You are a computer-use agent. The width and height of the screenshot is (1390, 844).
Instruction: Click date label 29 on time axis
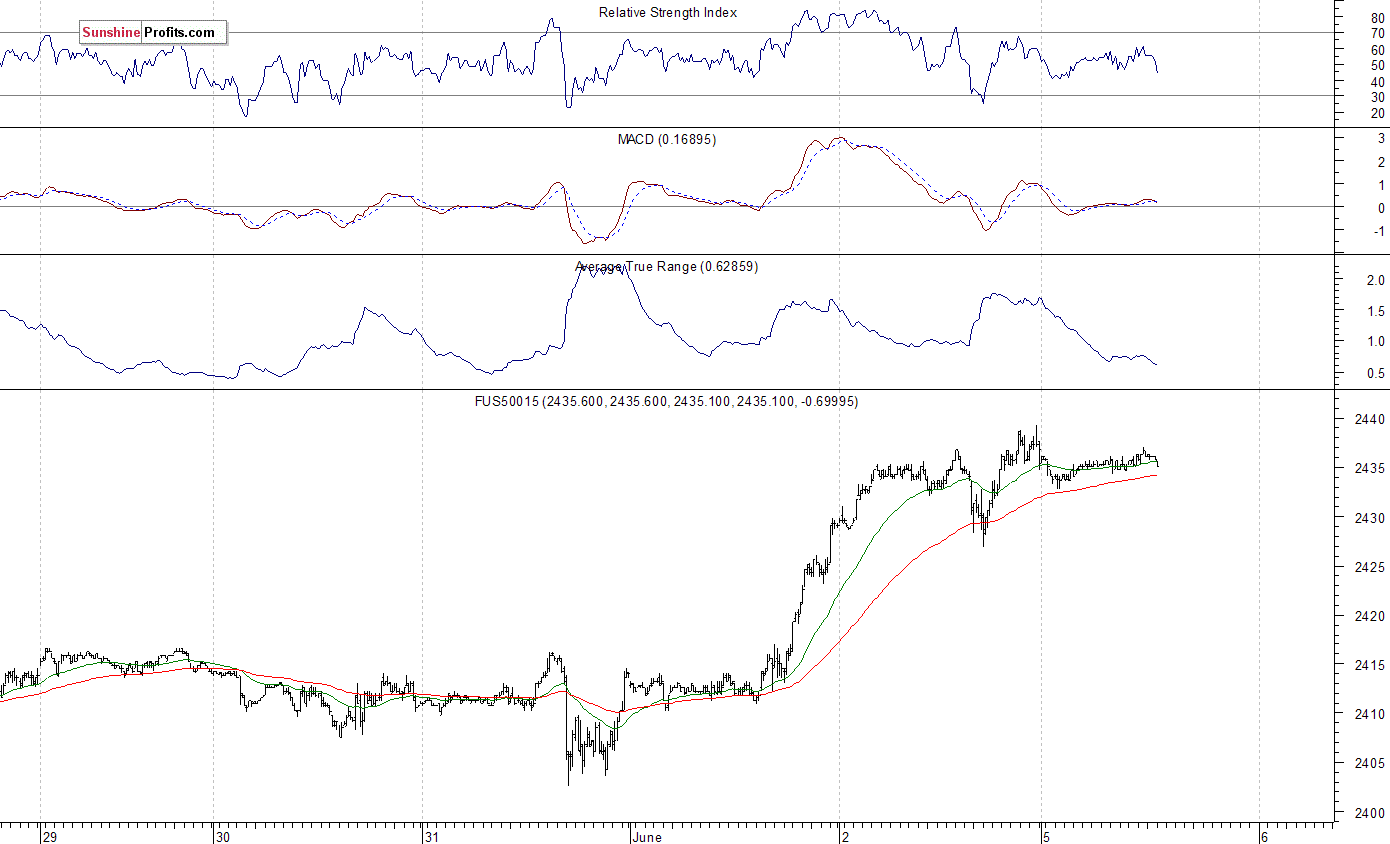tap(52, 836)
